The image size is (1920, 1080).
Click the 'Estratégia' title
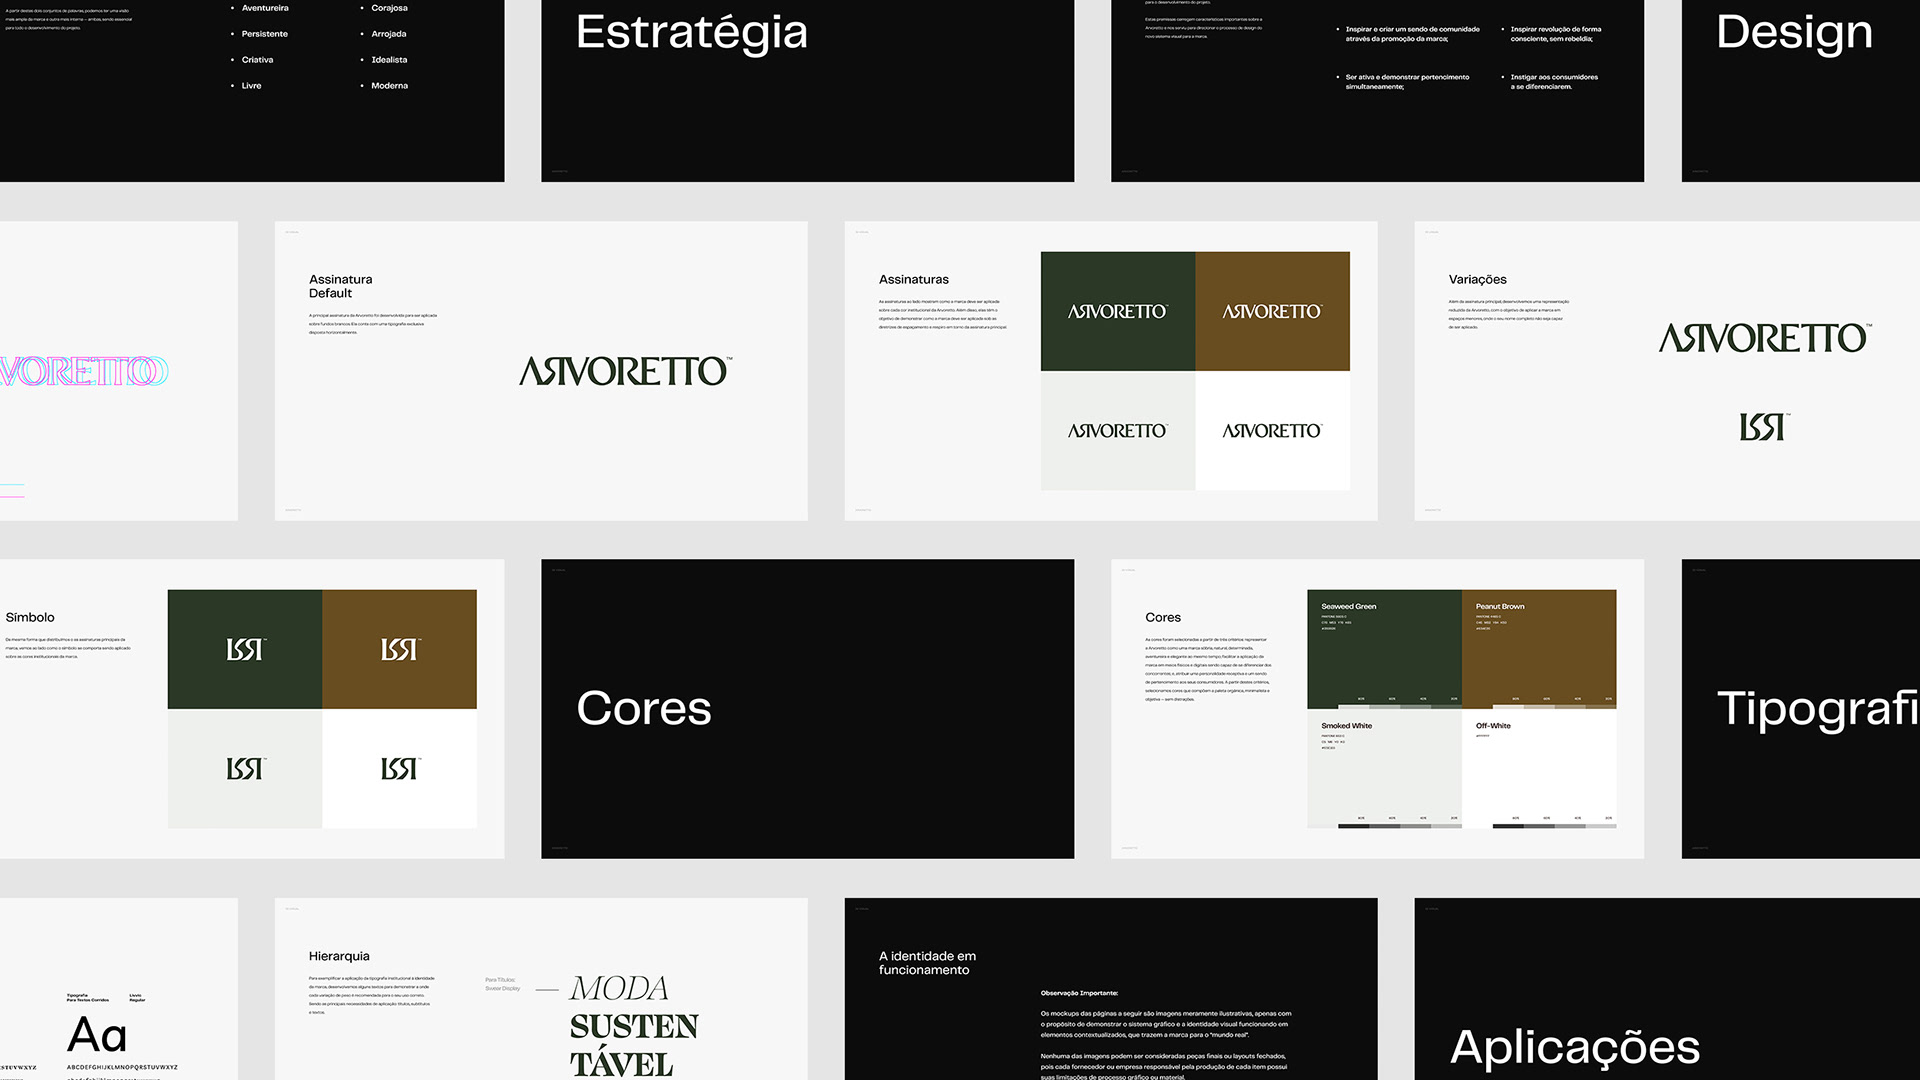tap(692, 34)
